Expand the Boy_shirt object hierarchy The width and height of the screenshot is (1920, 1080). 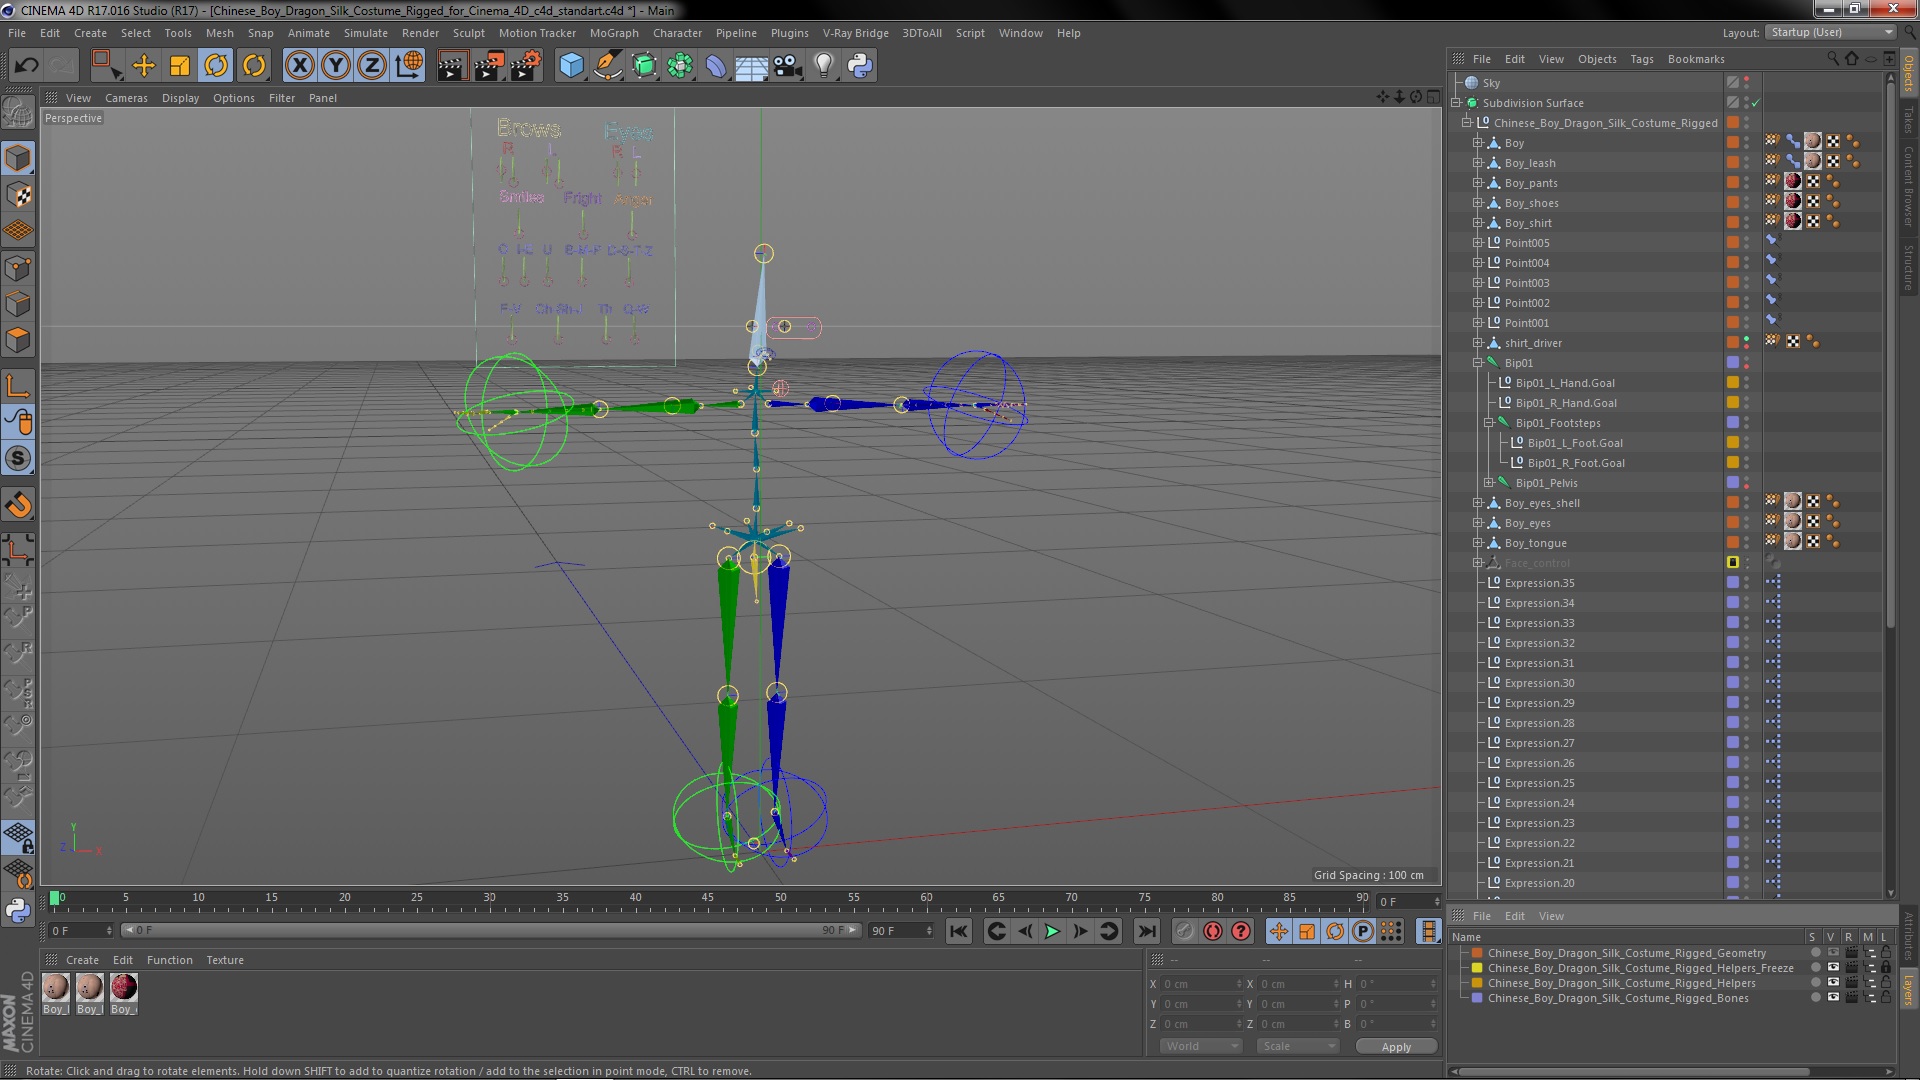coord(1478,223)
